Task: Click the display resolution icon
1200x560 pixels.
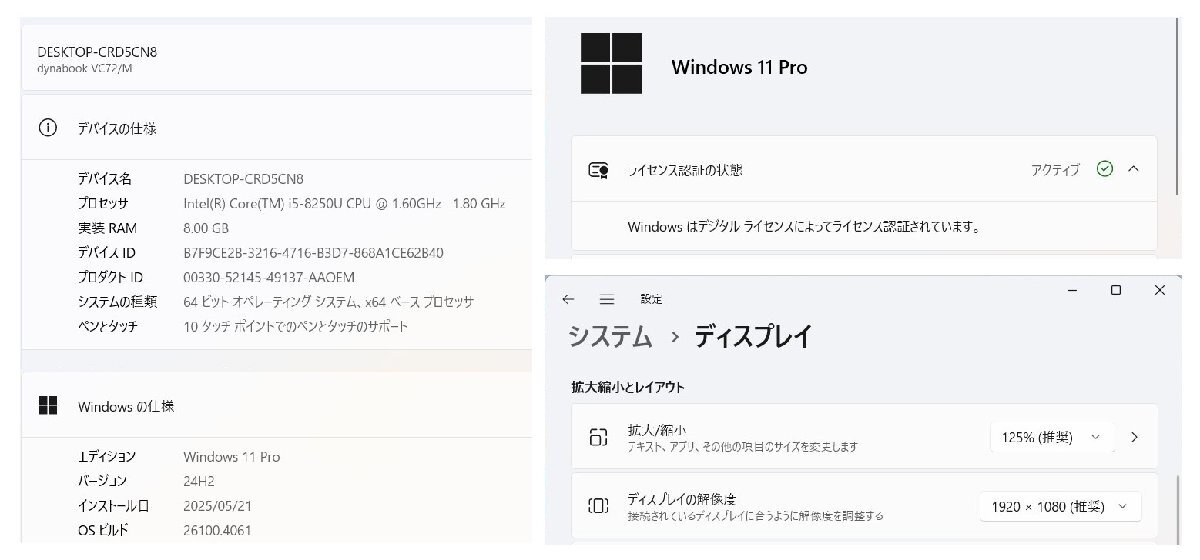Action: pos(598,506)
